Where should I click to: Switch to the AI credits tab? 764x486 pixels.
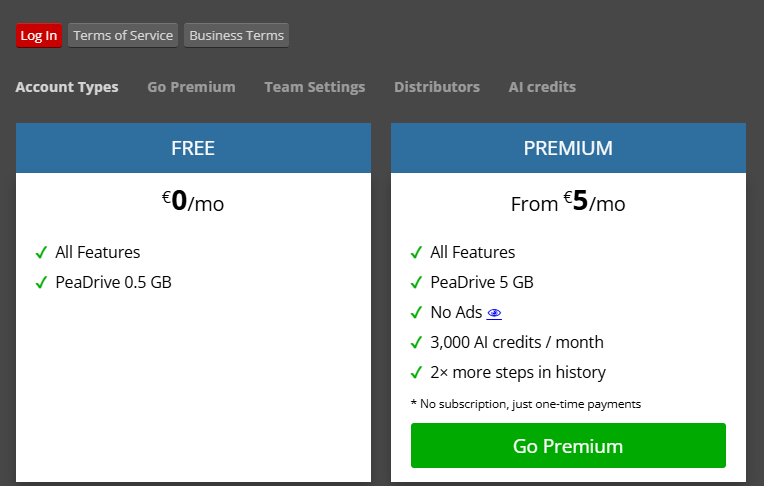542,87
